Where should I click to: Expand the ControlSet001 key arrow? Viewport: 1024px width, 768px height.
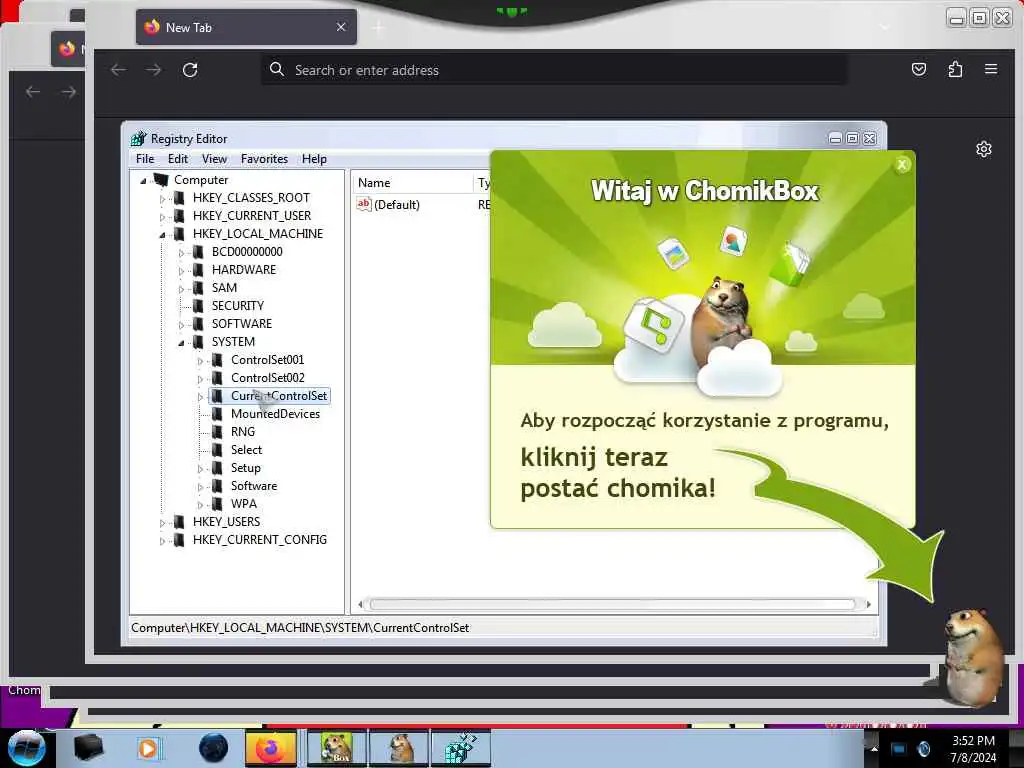[200, 360]
